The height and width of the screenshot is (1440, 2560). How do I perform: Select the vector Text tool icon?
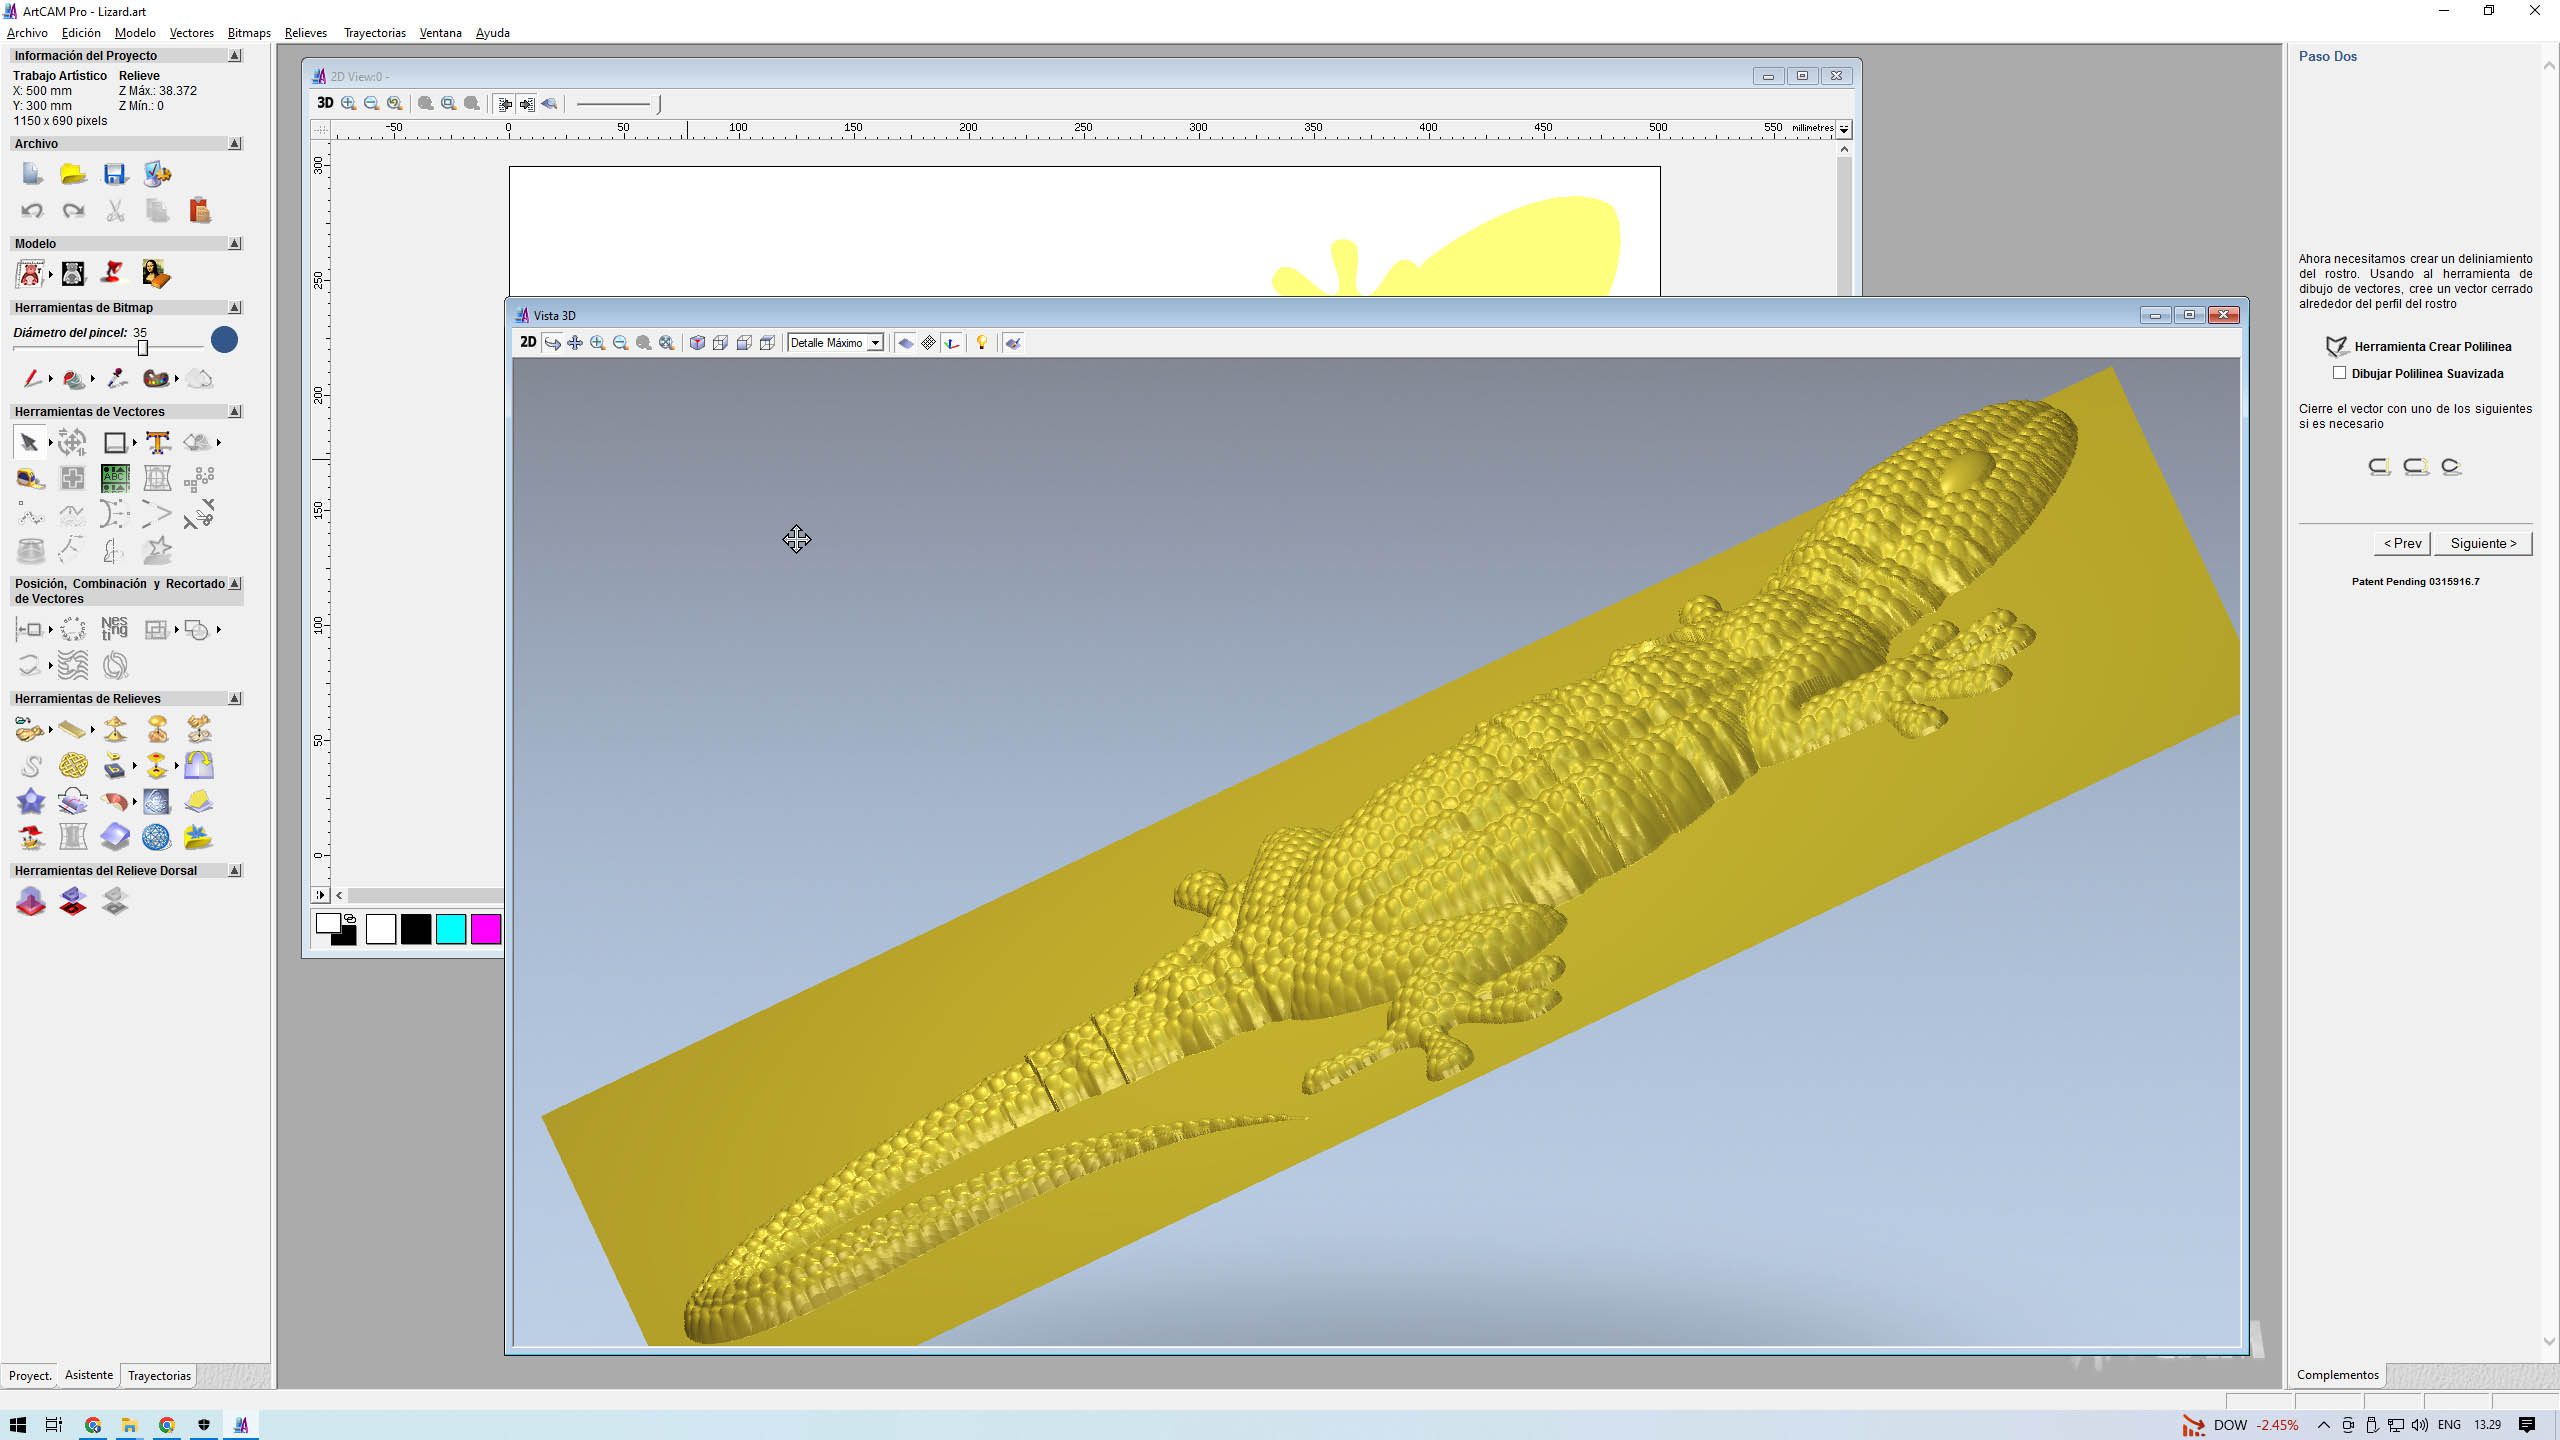(x=157, y=442)
